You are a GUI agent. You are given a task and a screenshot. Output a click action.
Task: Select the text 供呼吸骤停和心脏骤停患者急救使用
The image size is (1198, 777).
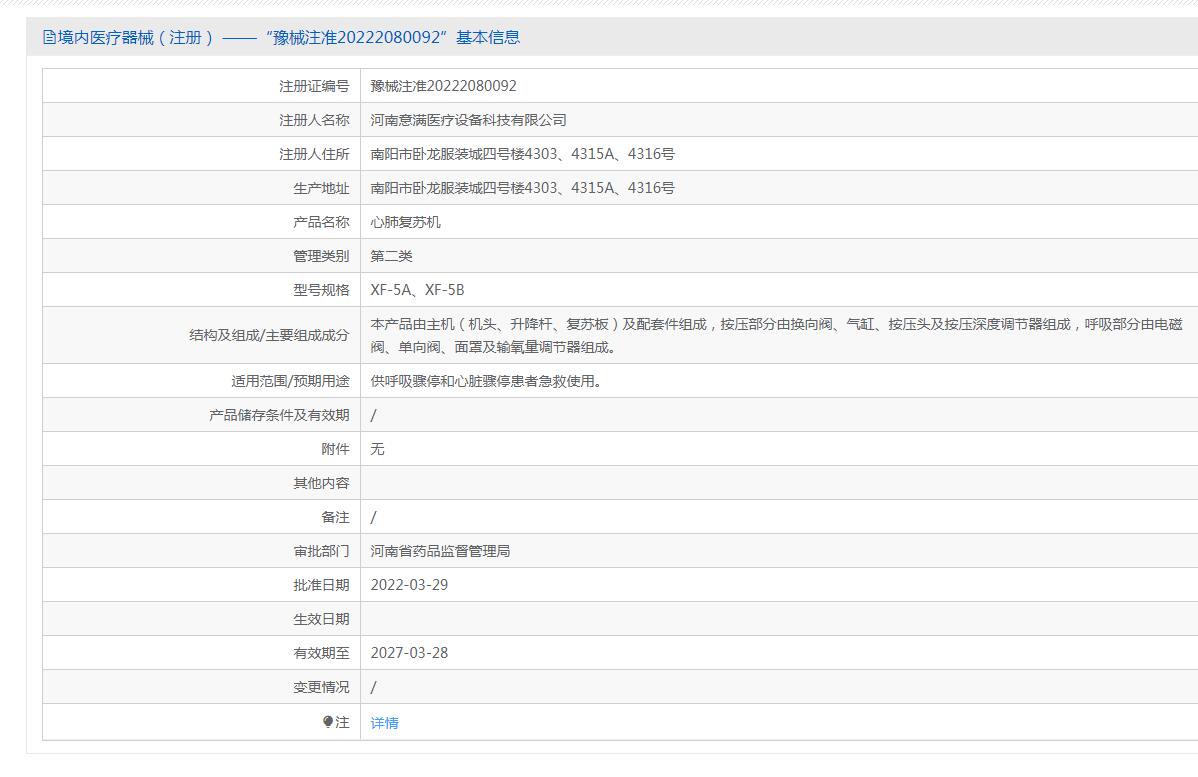click(486, 381)
